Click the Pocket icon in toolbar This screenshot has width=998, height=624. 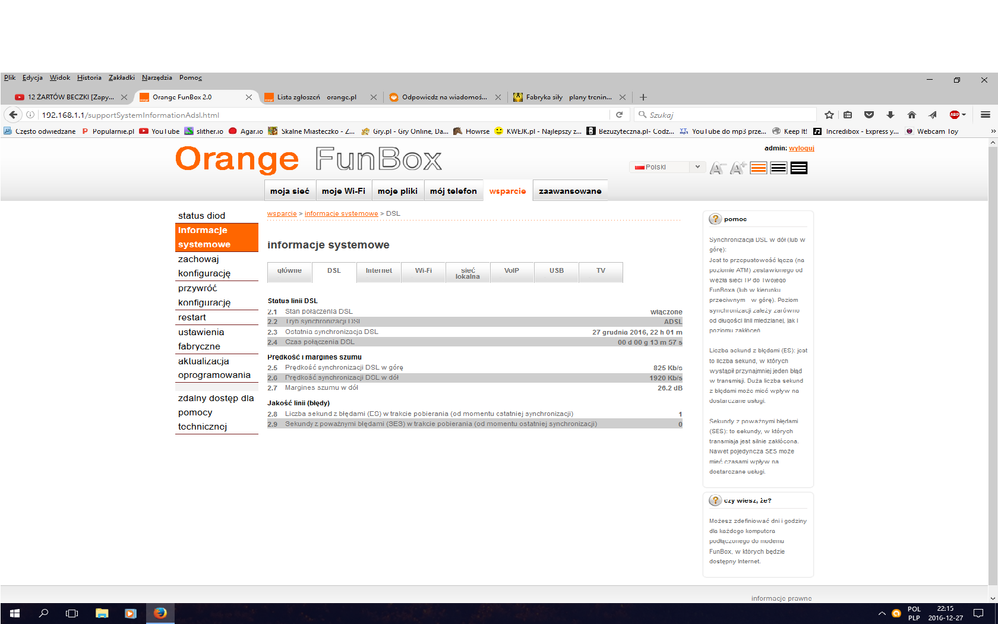point(870,115)
